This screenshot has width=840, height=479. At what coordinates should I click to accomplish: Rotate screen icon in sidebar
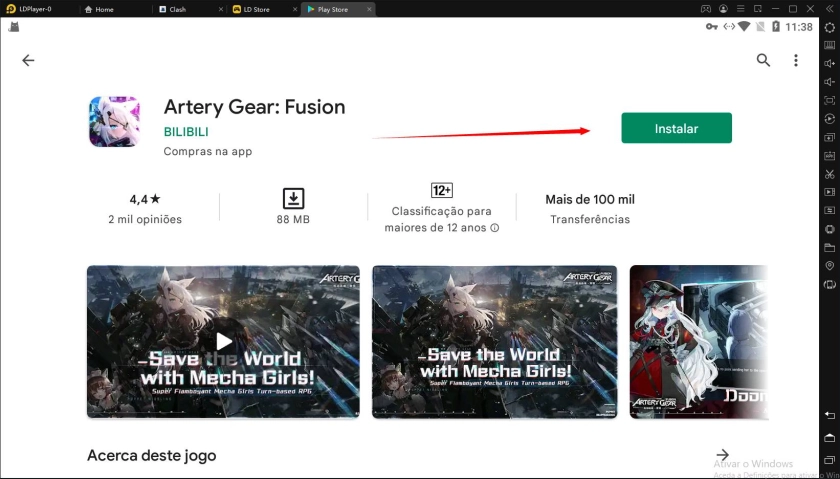829,285
